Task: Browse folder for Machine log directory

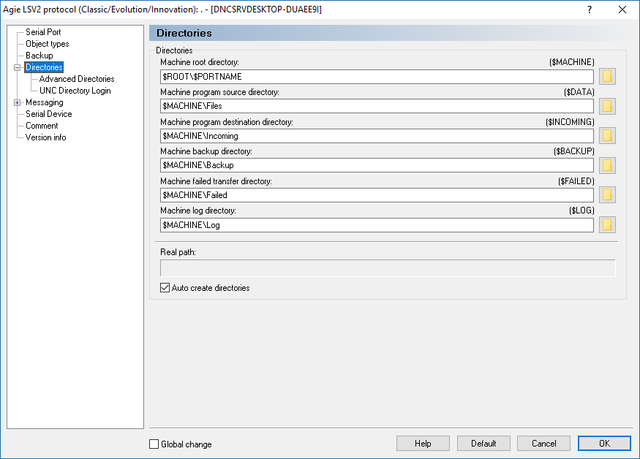Action: [x=607, y=224]
